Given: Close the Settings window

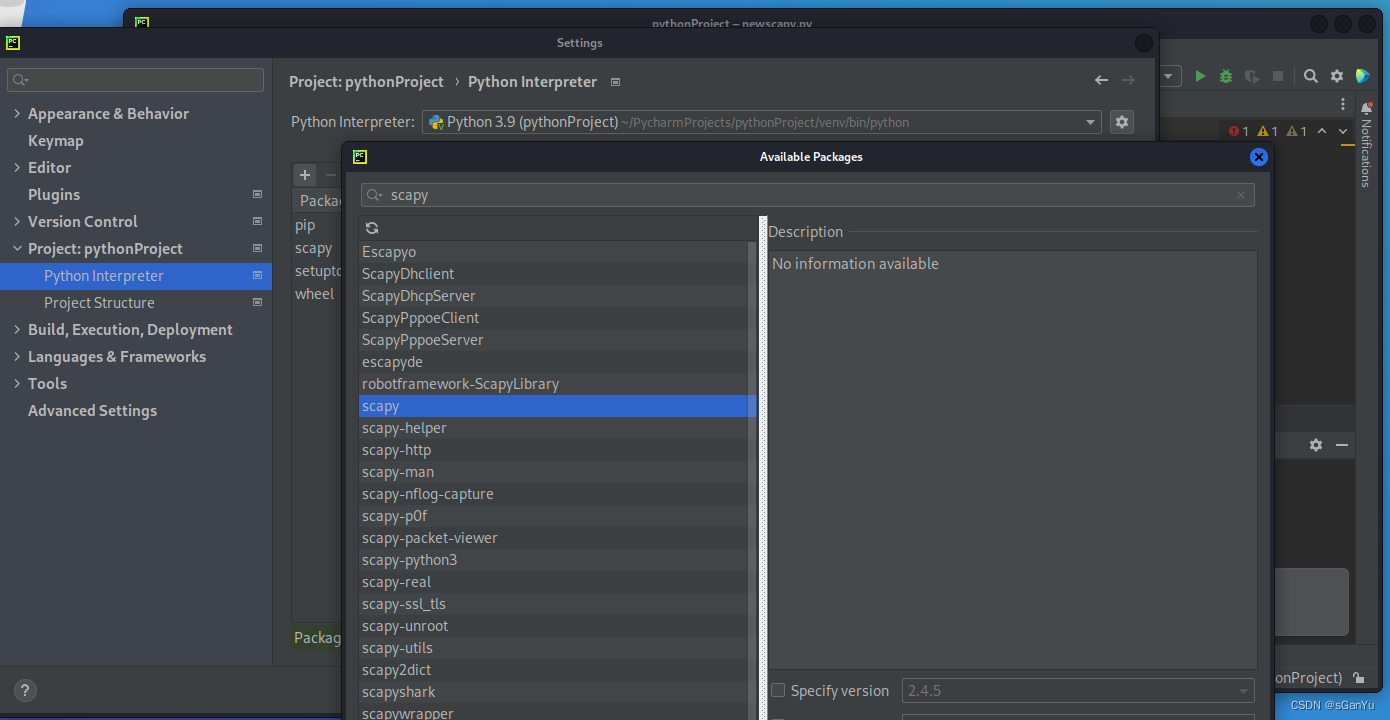Looking at the screenshot, I should (1143, 43).
